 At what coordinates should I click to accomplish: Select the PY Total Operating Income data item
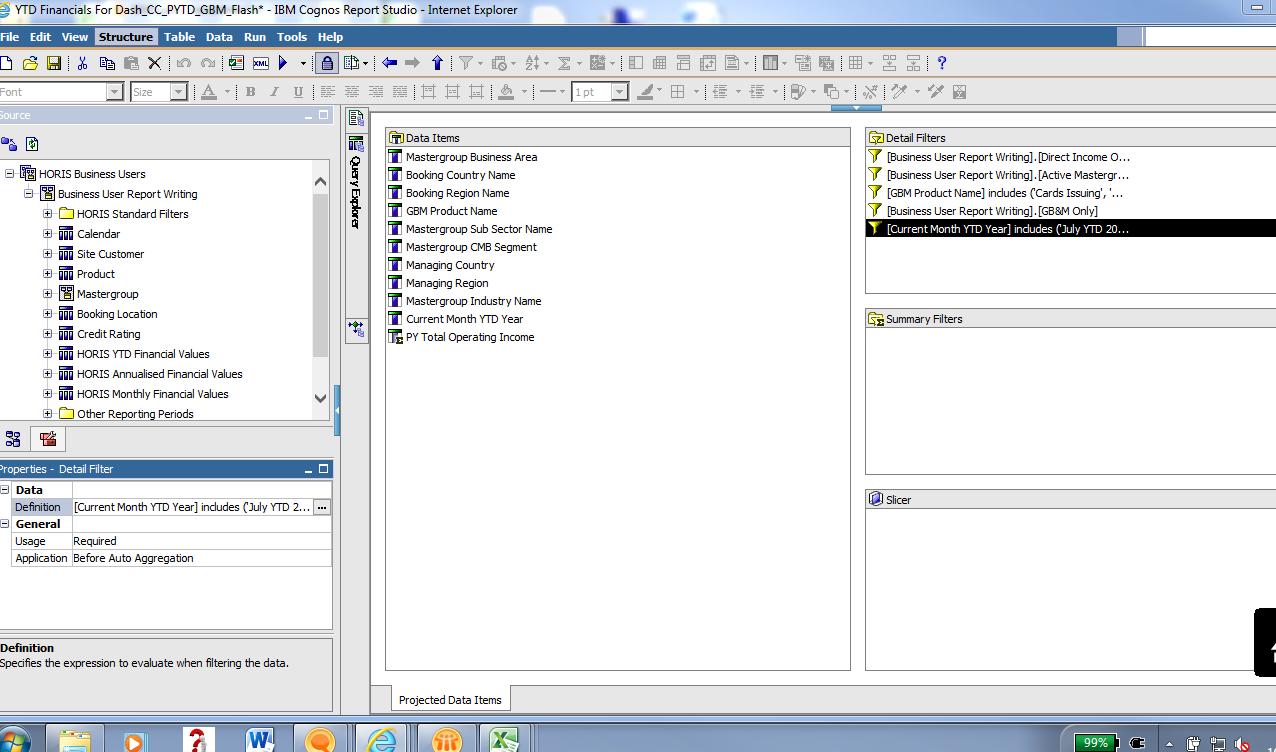click(470, 337)
